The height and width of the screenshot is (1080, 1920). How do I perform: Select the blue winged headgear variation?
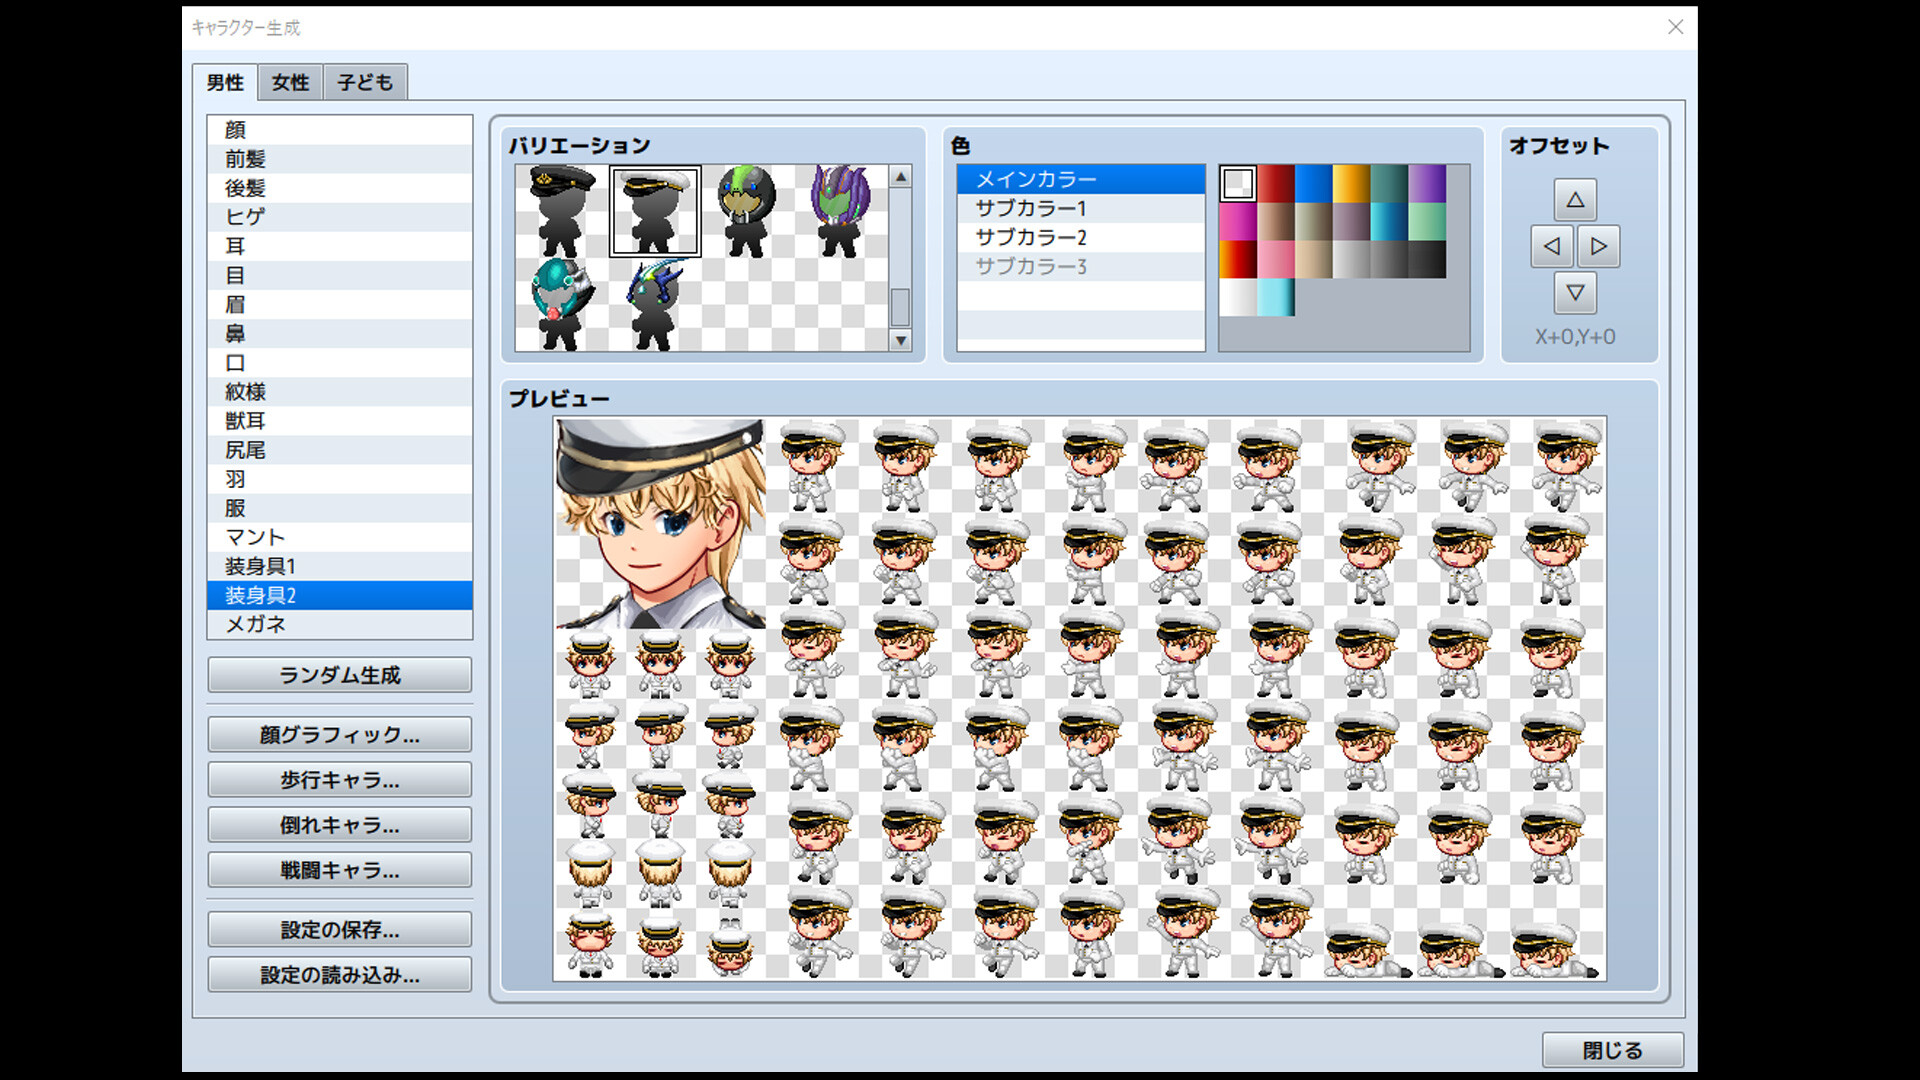tap(654, 303)
